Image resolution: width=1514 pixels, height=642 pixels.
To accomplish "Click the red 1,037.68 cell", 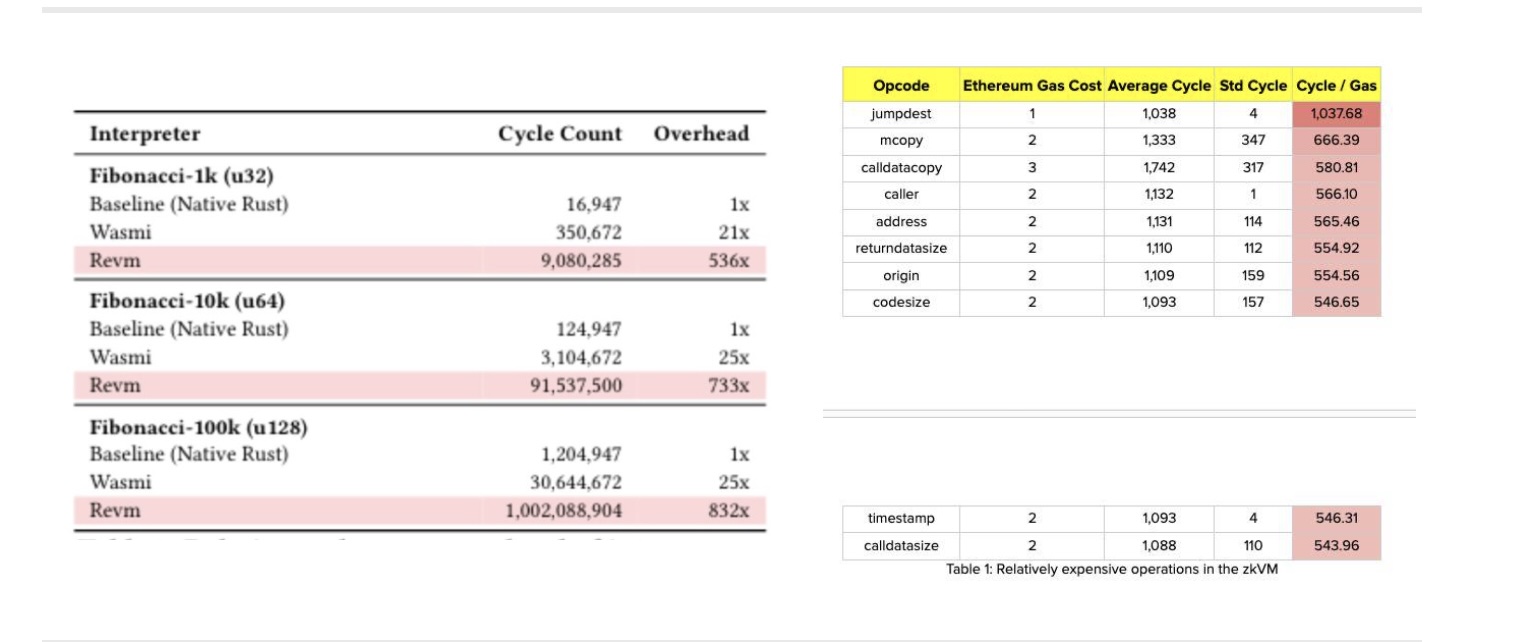I will point(1336,114).
